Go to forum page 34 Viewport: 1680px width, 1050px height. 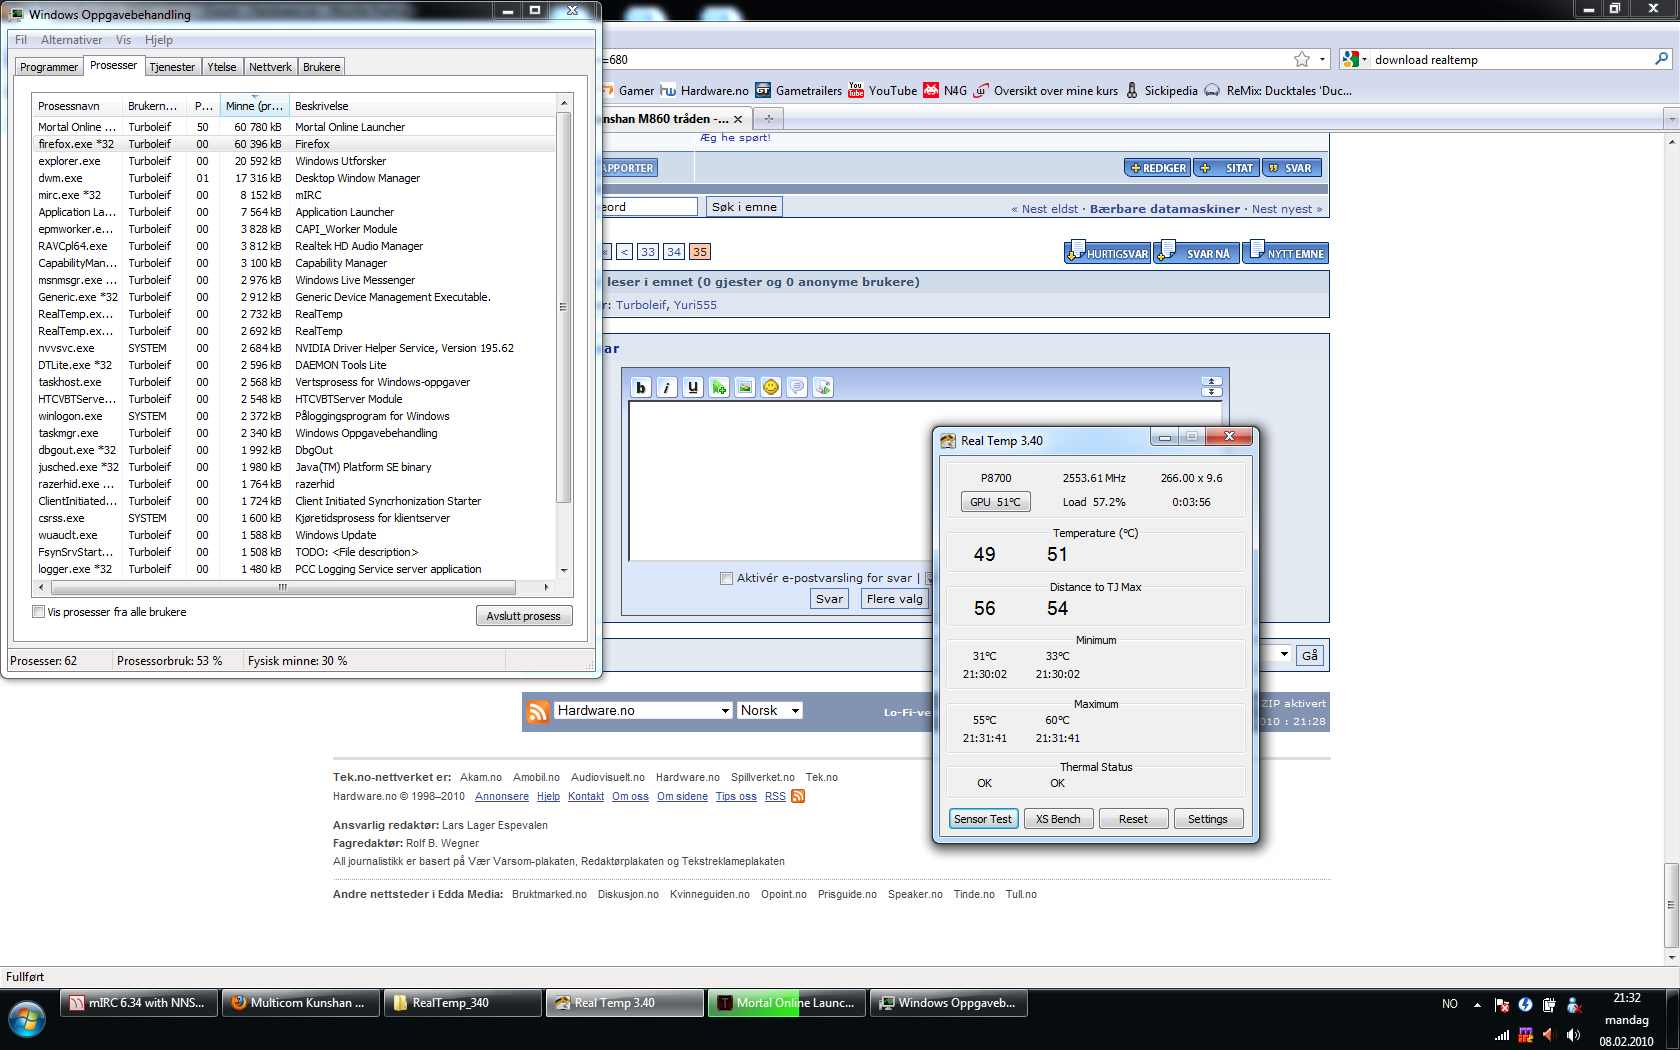[x=674, y=252]
